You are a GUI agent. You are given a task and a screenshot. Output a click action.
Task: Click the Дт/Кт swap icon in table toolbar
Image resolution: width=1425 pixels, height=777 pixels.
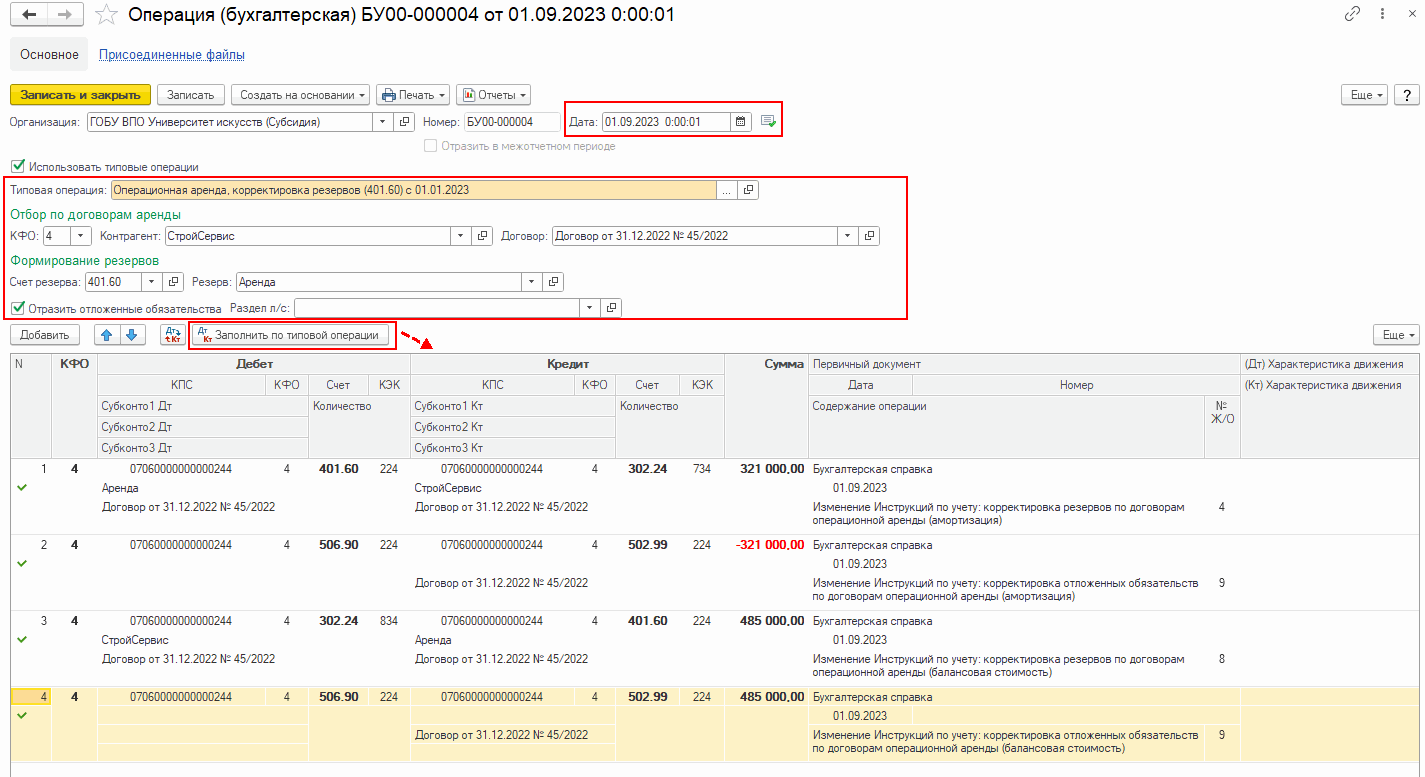(172, 335)
